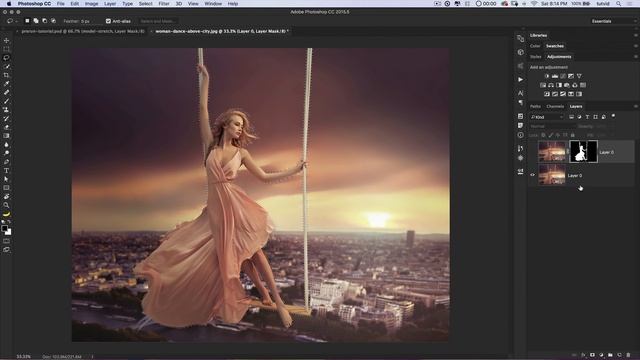The height and width of the screenshot is (360, 640).
Task: Select the Horizontal Type tool
Action: click(6, 171)
